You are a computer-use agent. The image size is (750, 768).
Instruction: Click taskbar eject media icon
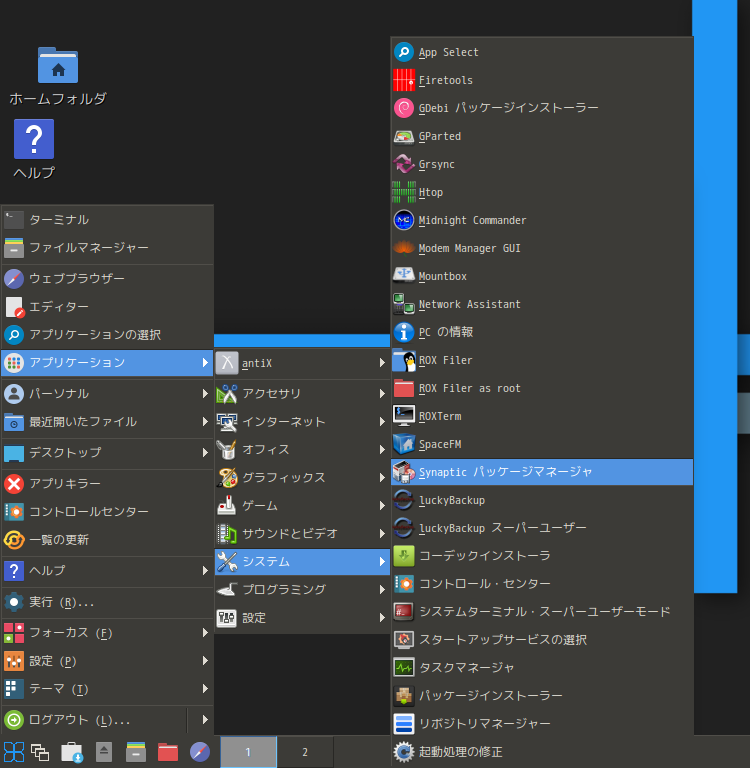(104, 752)
